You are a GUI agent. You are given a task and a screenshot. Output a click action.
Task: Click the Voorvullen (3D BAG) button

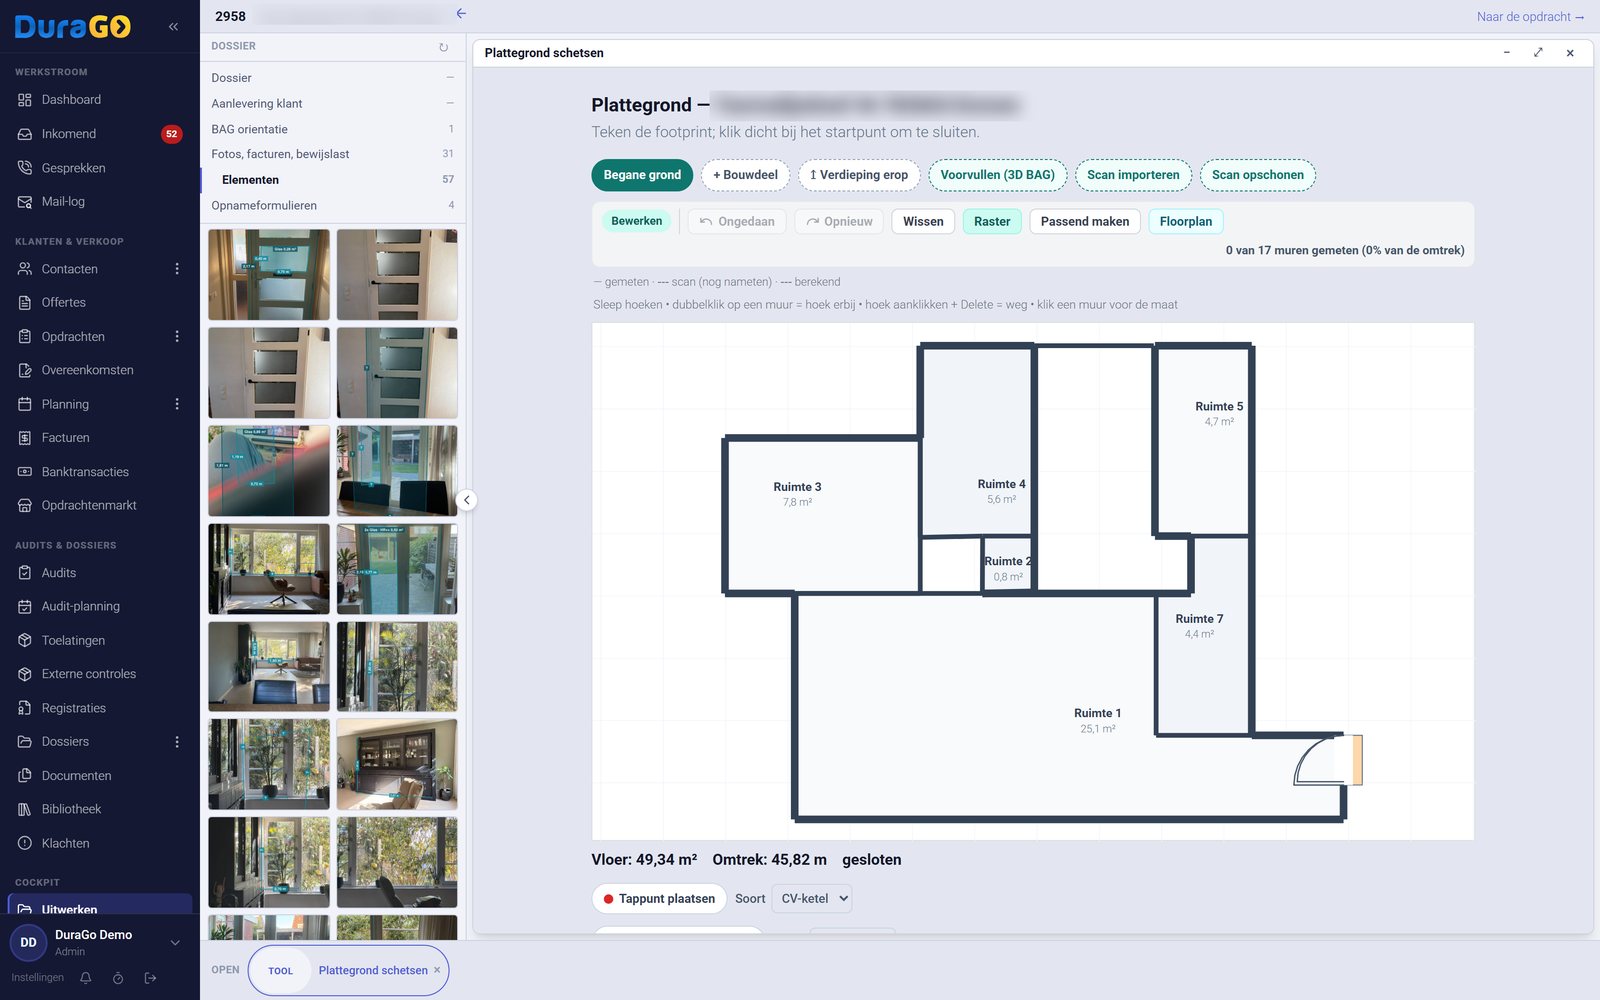click(x=998, y=175)
